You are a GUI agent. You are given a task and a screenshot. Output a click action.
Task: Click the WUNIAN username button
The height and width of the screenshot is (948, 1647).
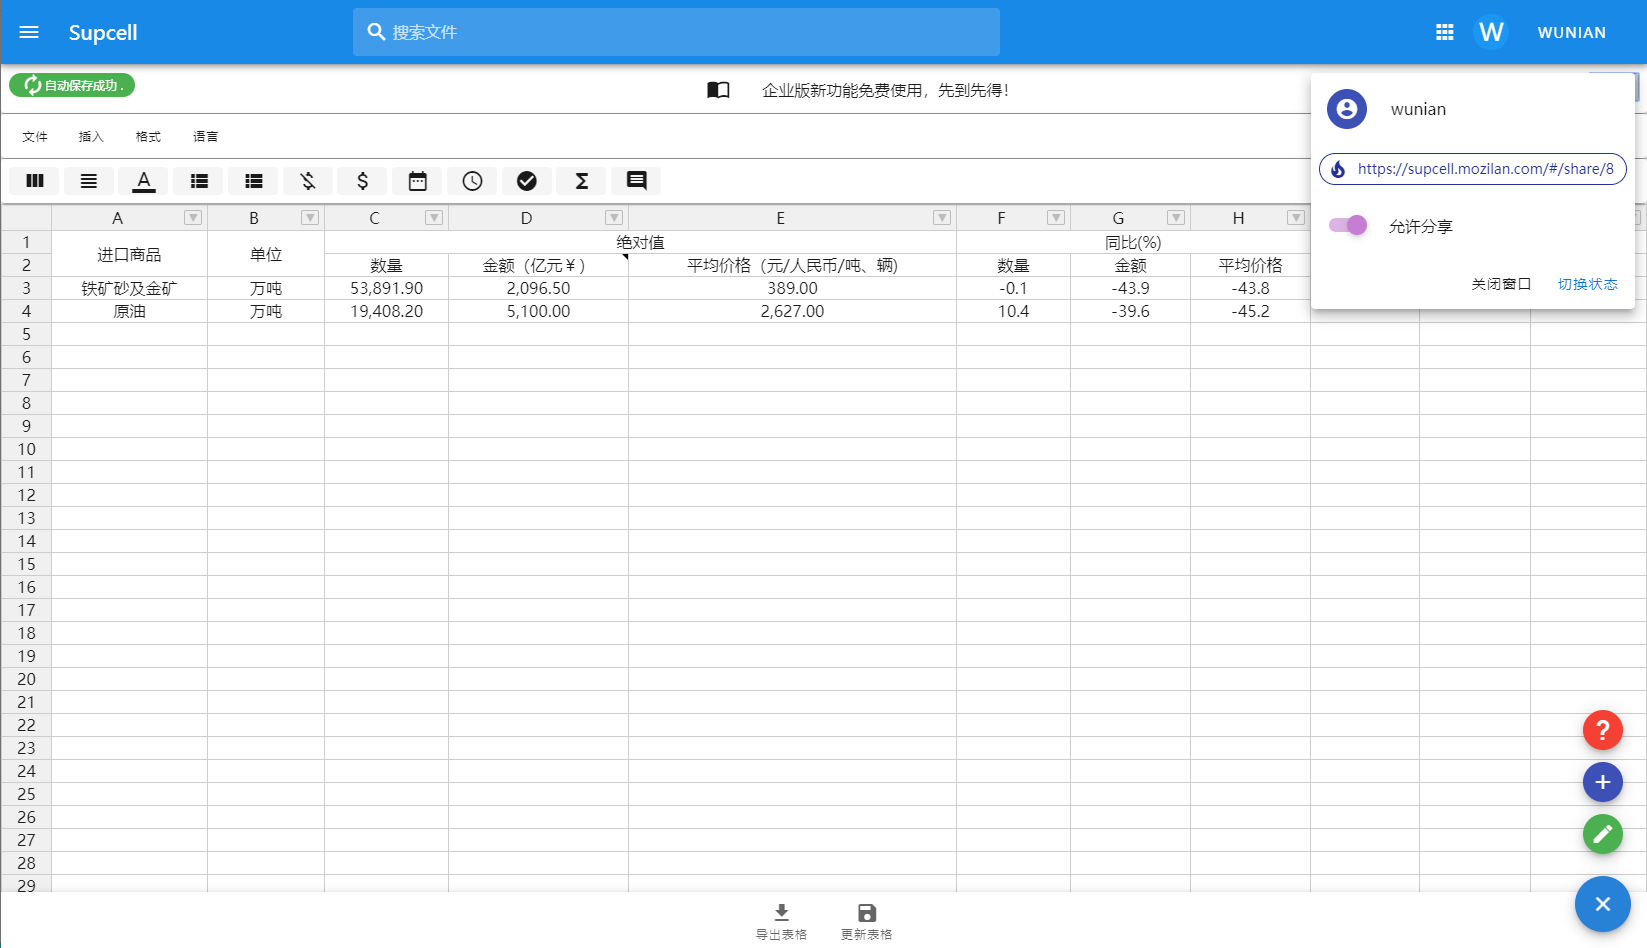(x=1572, y=32)
